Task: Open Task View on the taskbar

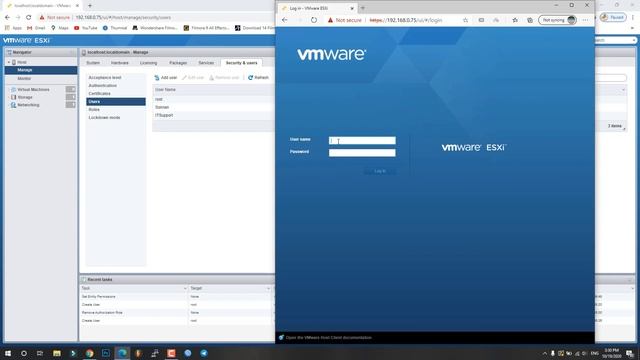Action: pos(40,353)
